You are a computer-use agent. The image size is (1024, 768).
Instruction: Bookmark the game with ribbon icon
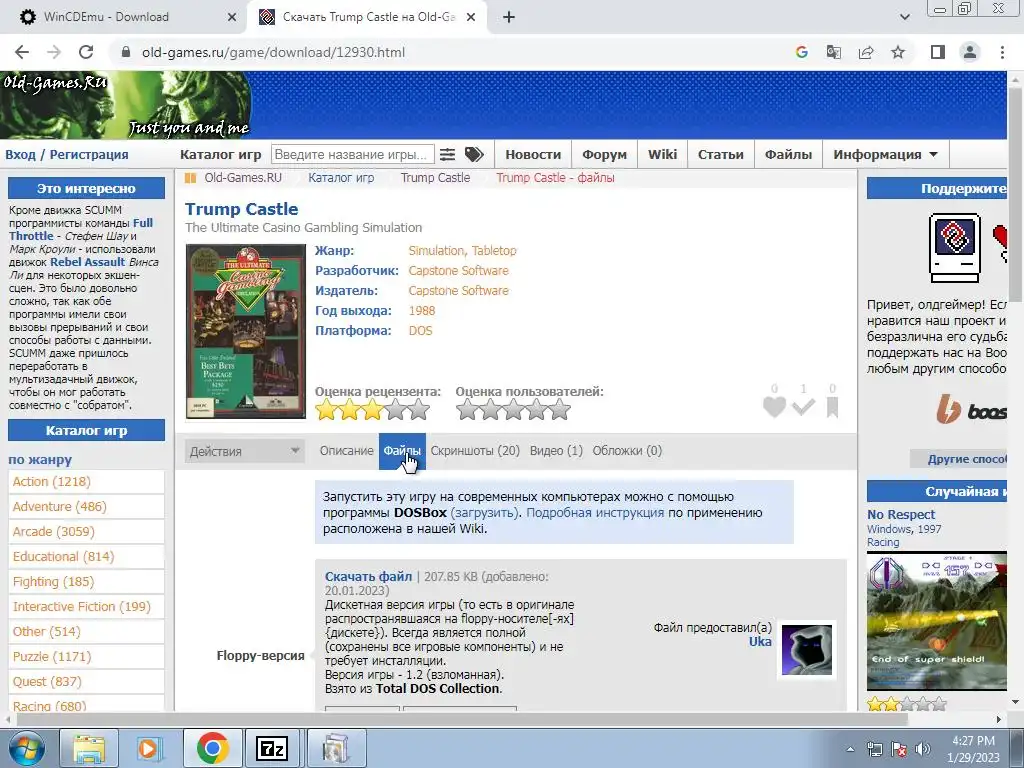pyautogui.click(x=832, y=408)
